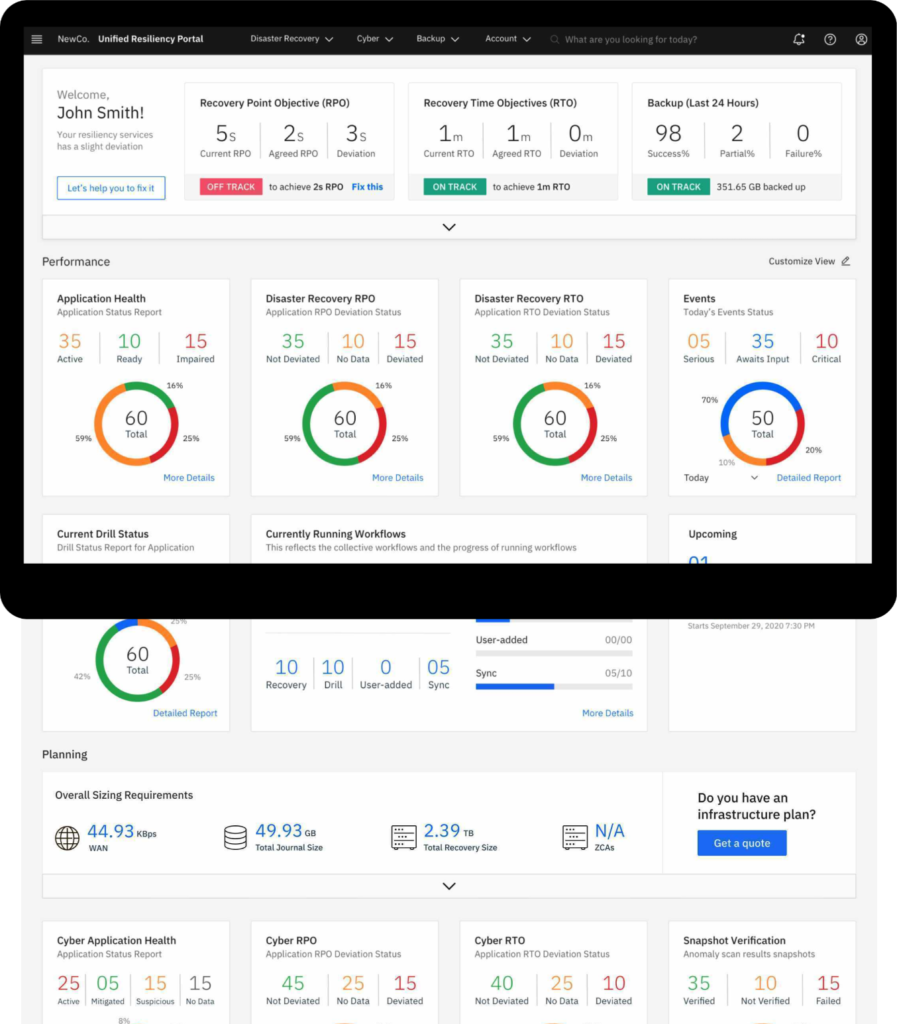This screenshot has height=1024, width=897.
Task: Open the Cyber dropdown menu
Action: click(x=374, y=39)
